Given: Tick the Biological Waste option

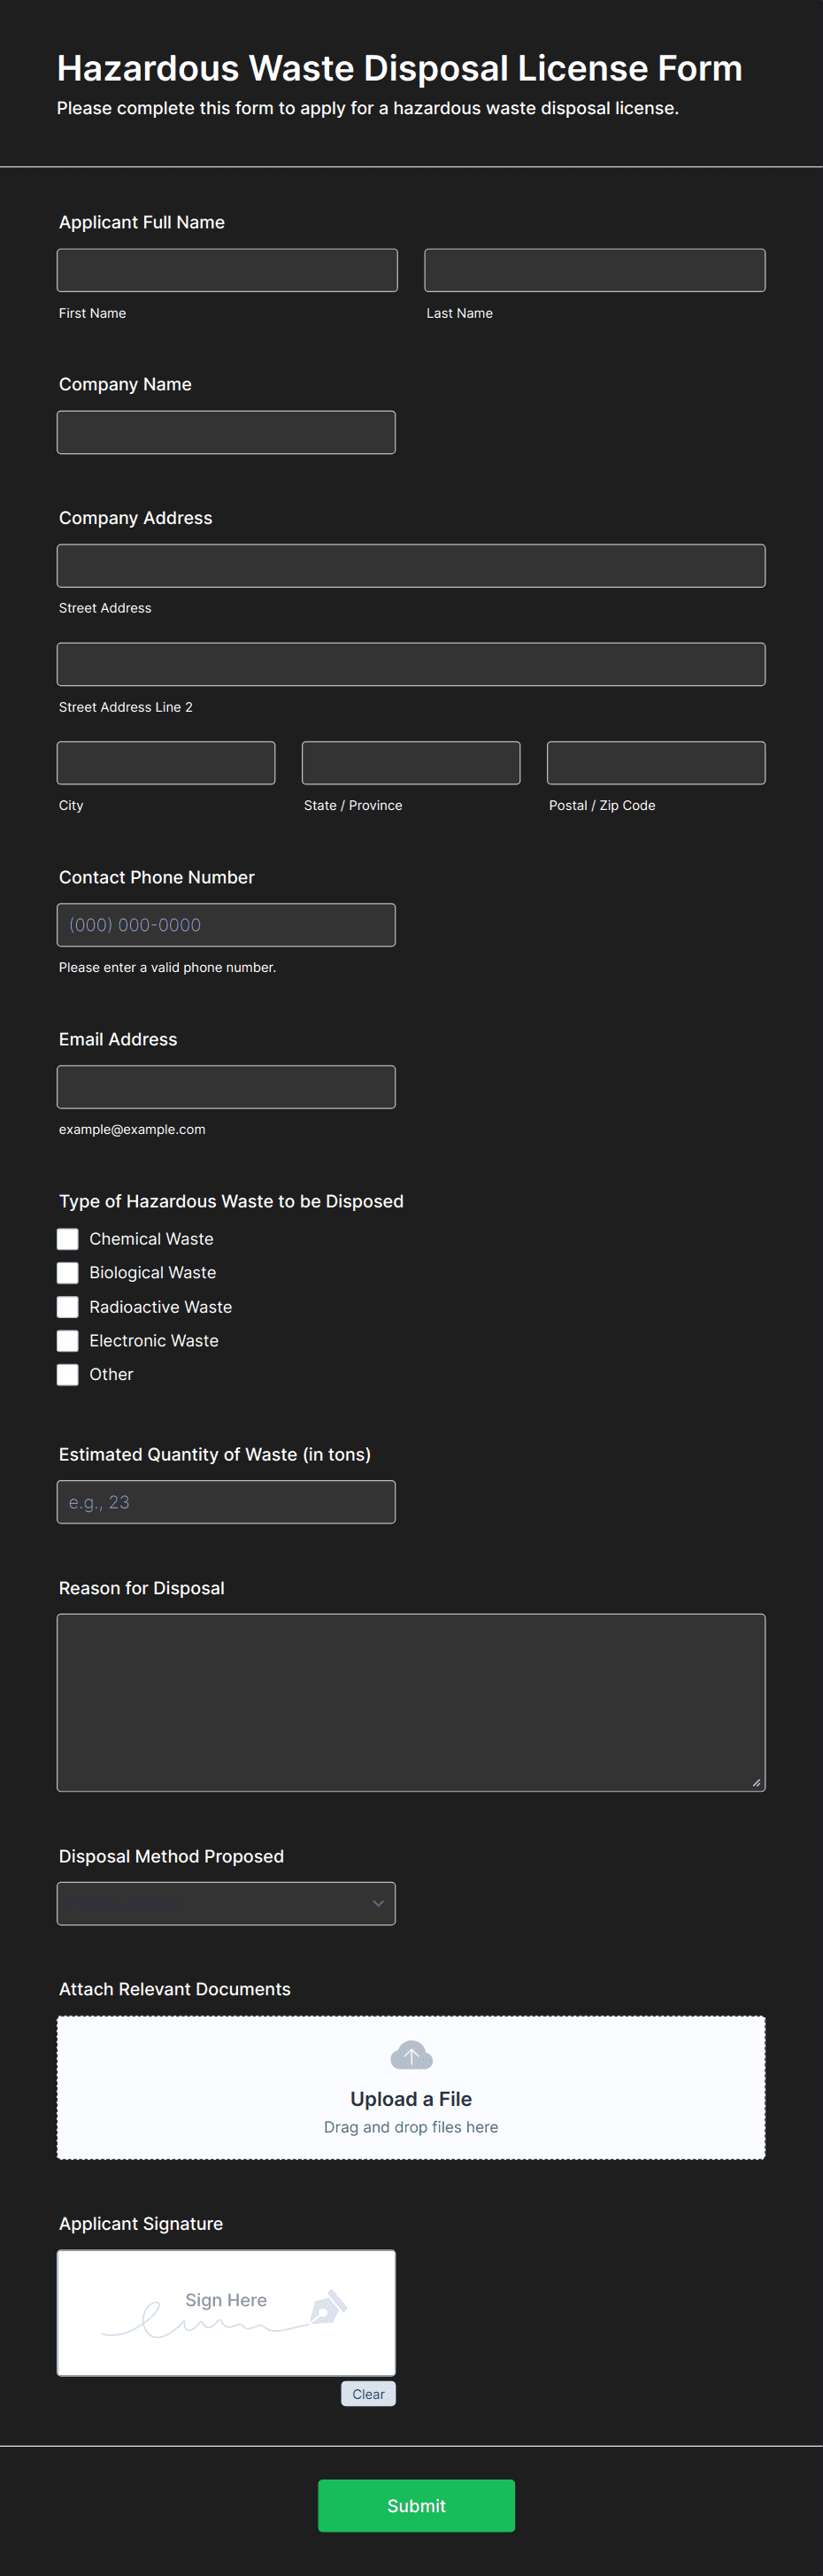Looking at the screenshot, I should [x=67, y=1273].
